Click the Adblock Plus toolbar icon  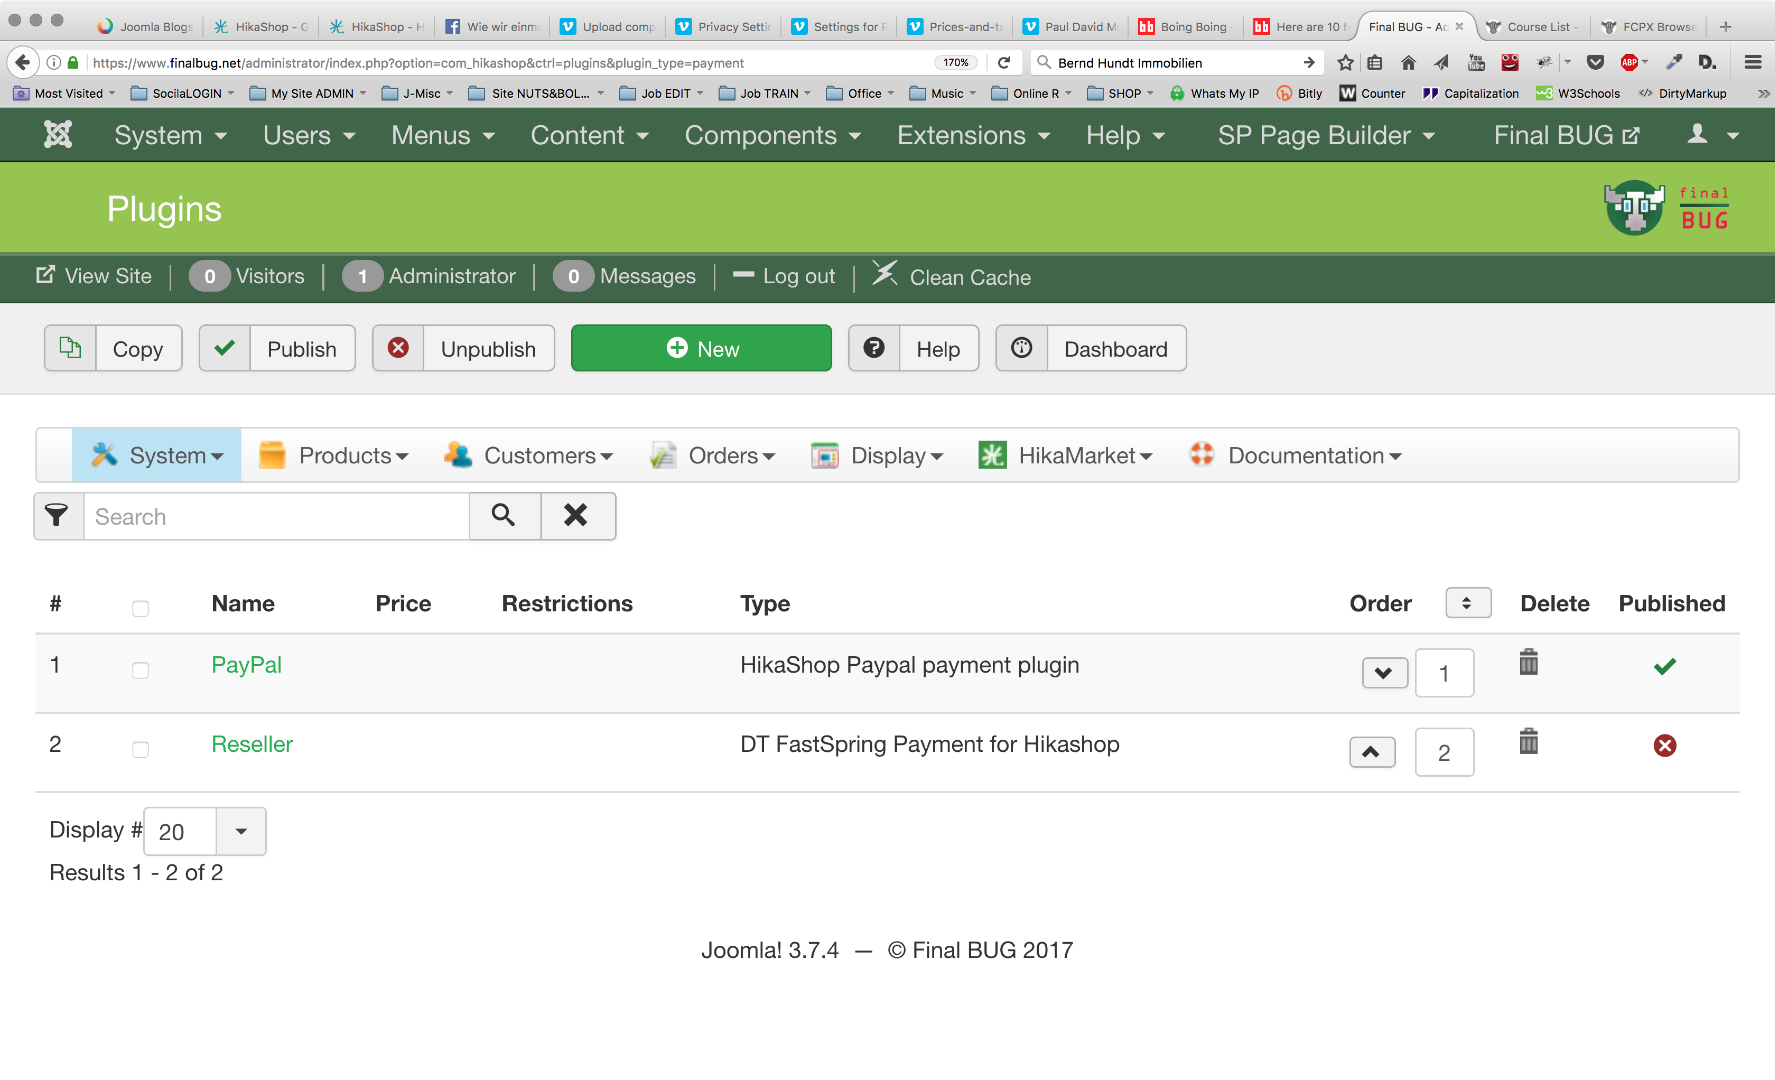[1630, 63]
